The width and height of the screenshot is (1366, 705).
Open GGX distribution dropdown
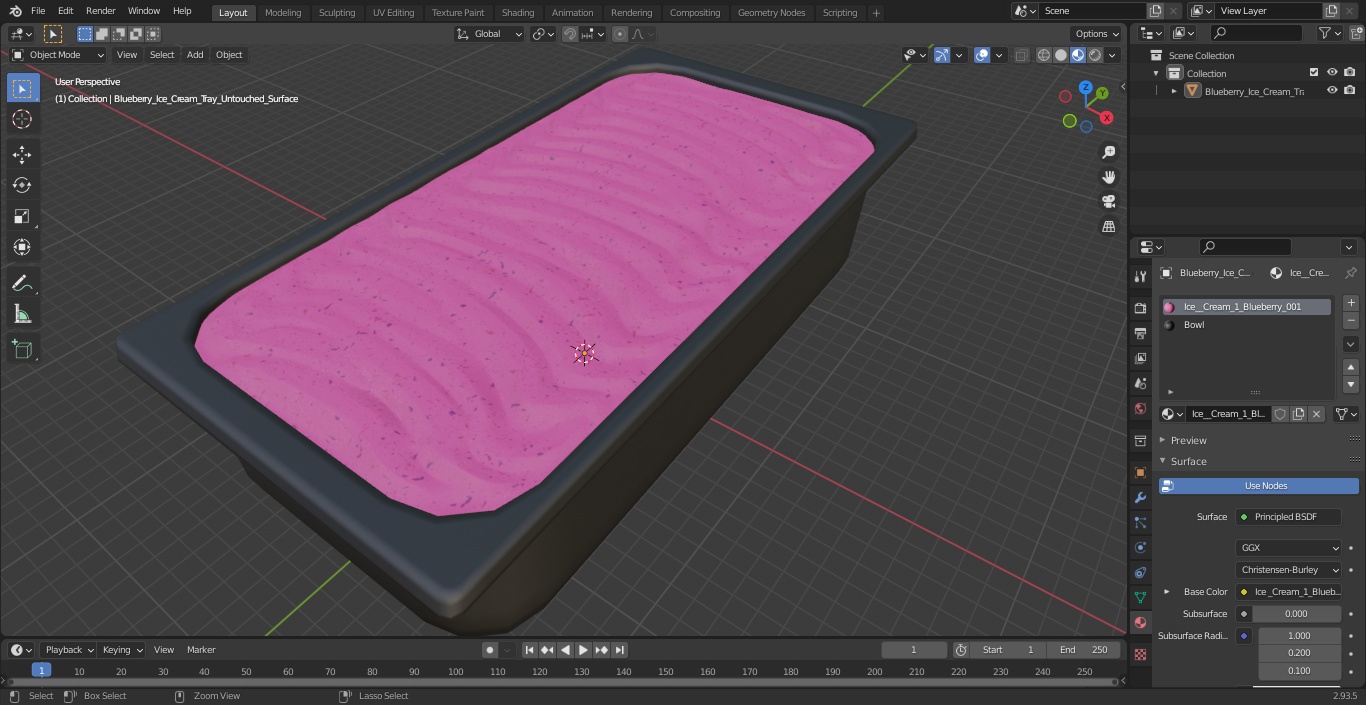click(1288, 548)
